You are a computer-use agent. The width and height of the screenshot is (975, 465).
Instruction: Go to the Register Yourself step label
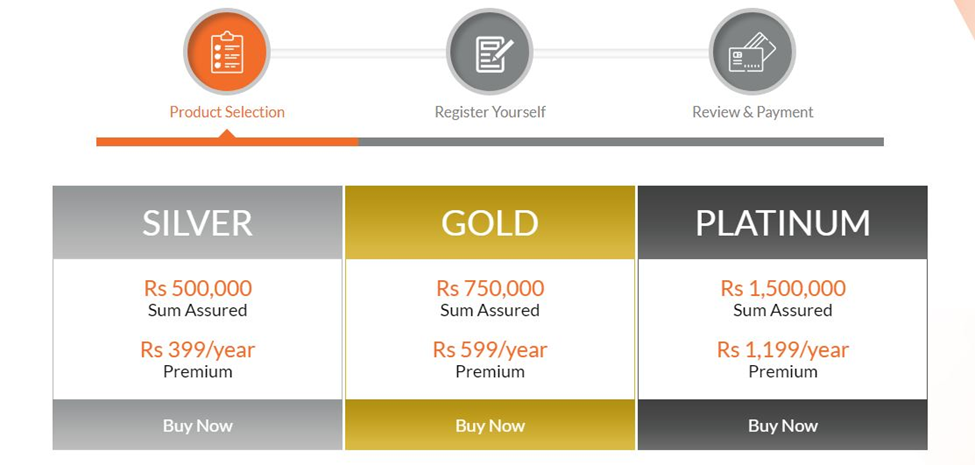coord(490,112)
